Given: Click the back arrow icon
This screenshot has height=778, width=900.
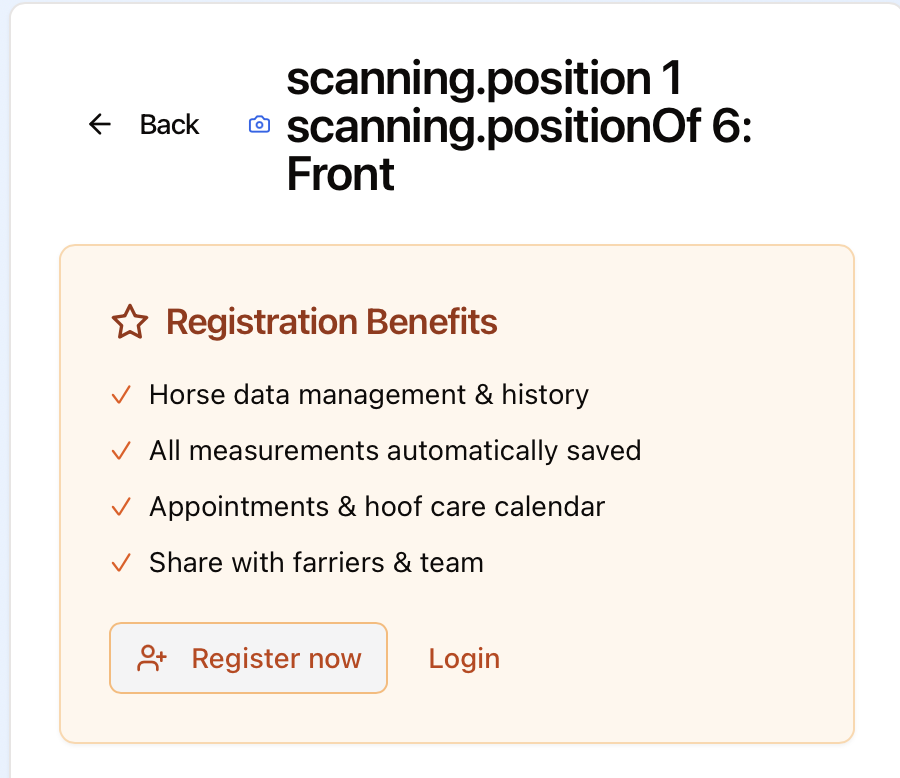Looking at the screenshot, I should tap(100, 124).
